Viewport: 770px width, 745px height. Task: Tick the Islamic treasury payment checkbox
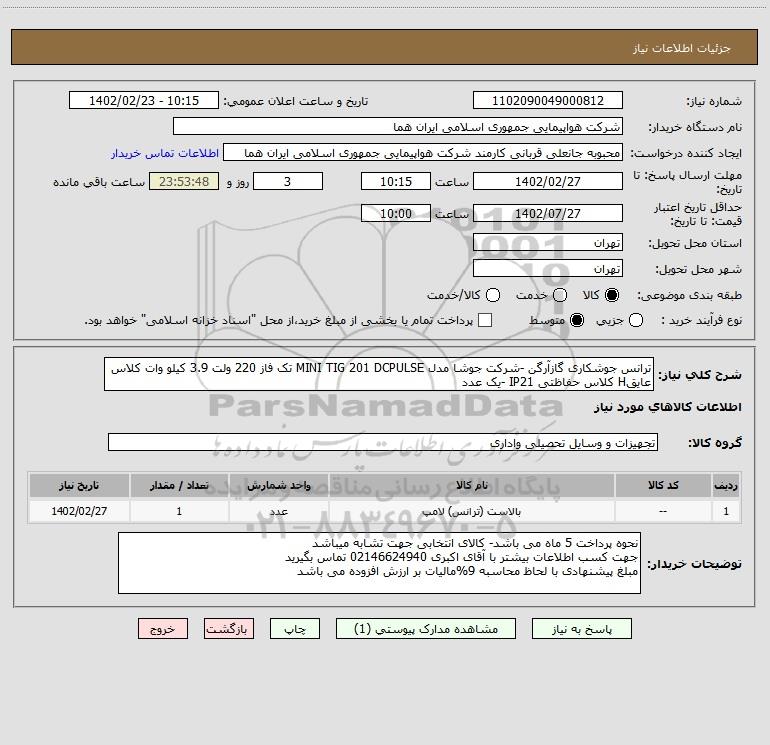(x=485, y=320)
